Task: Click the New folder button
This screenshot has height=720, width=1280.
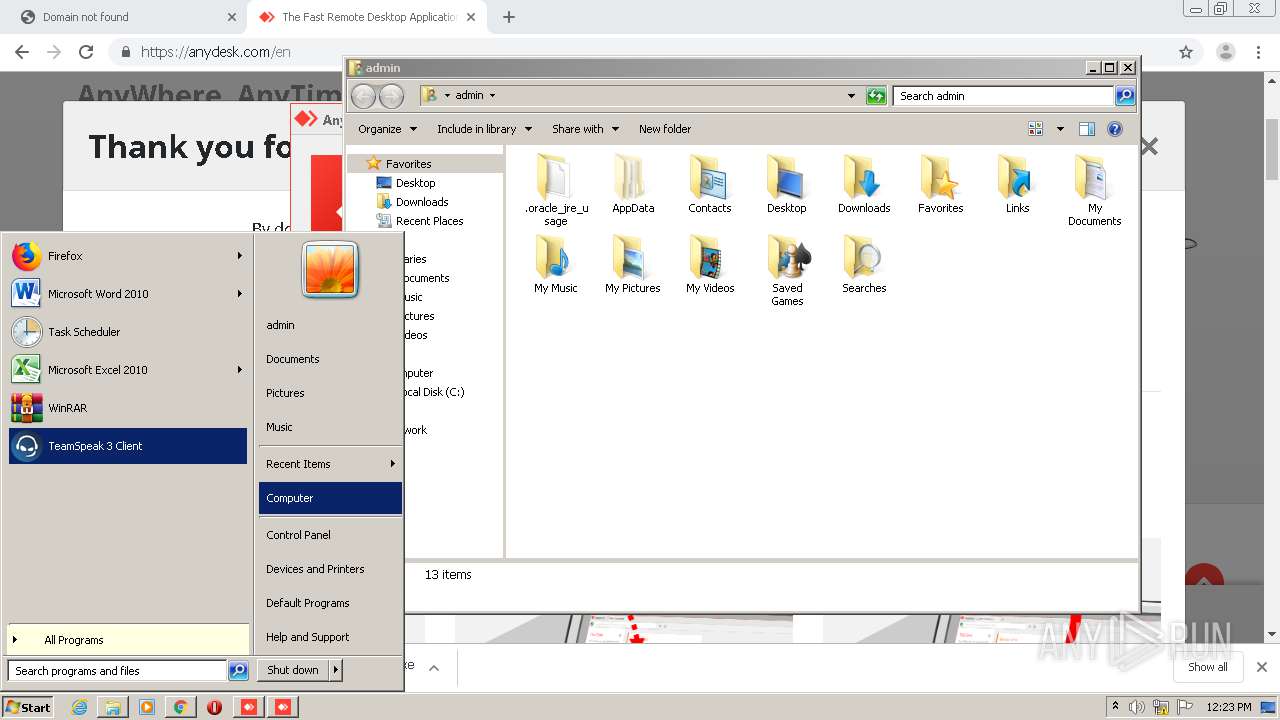Action: tap(665, 129)
